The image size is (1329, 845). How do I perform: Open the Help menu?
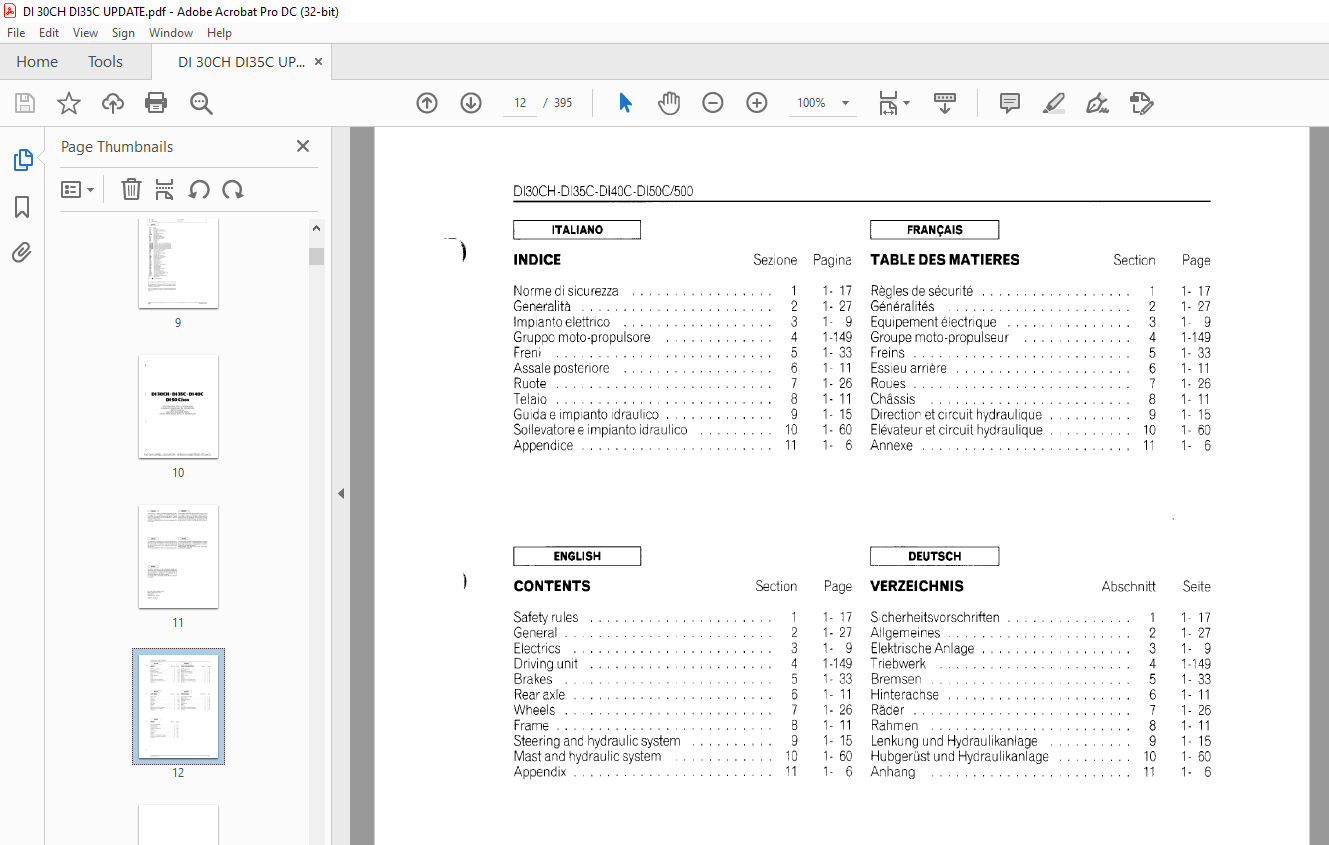tap(219, 33)
